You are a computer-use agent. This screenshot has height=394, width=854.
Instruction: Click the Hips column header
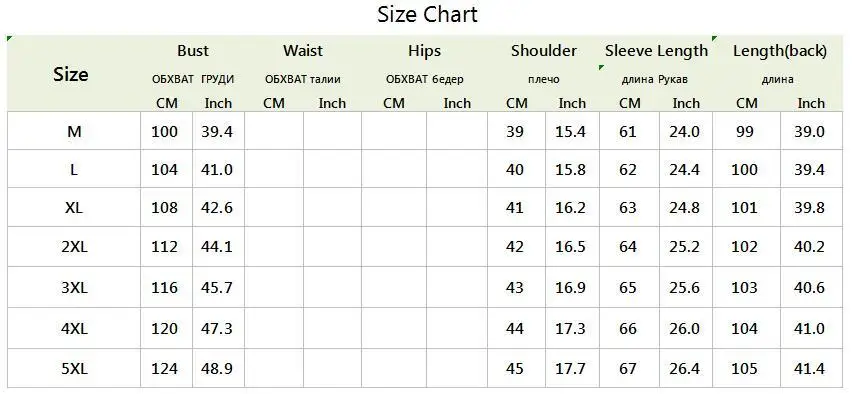click(424, 51)
